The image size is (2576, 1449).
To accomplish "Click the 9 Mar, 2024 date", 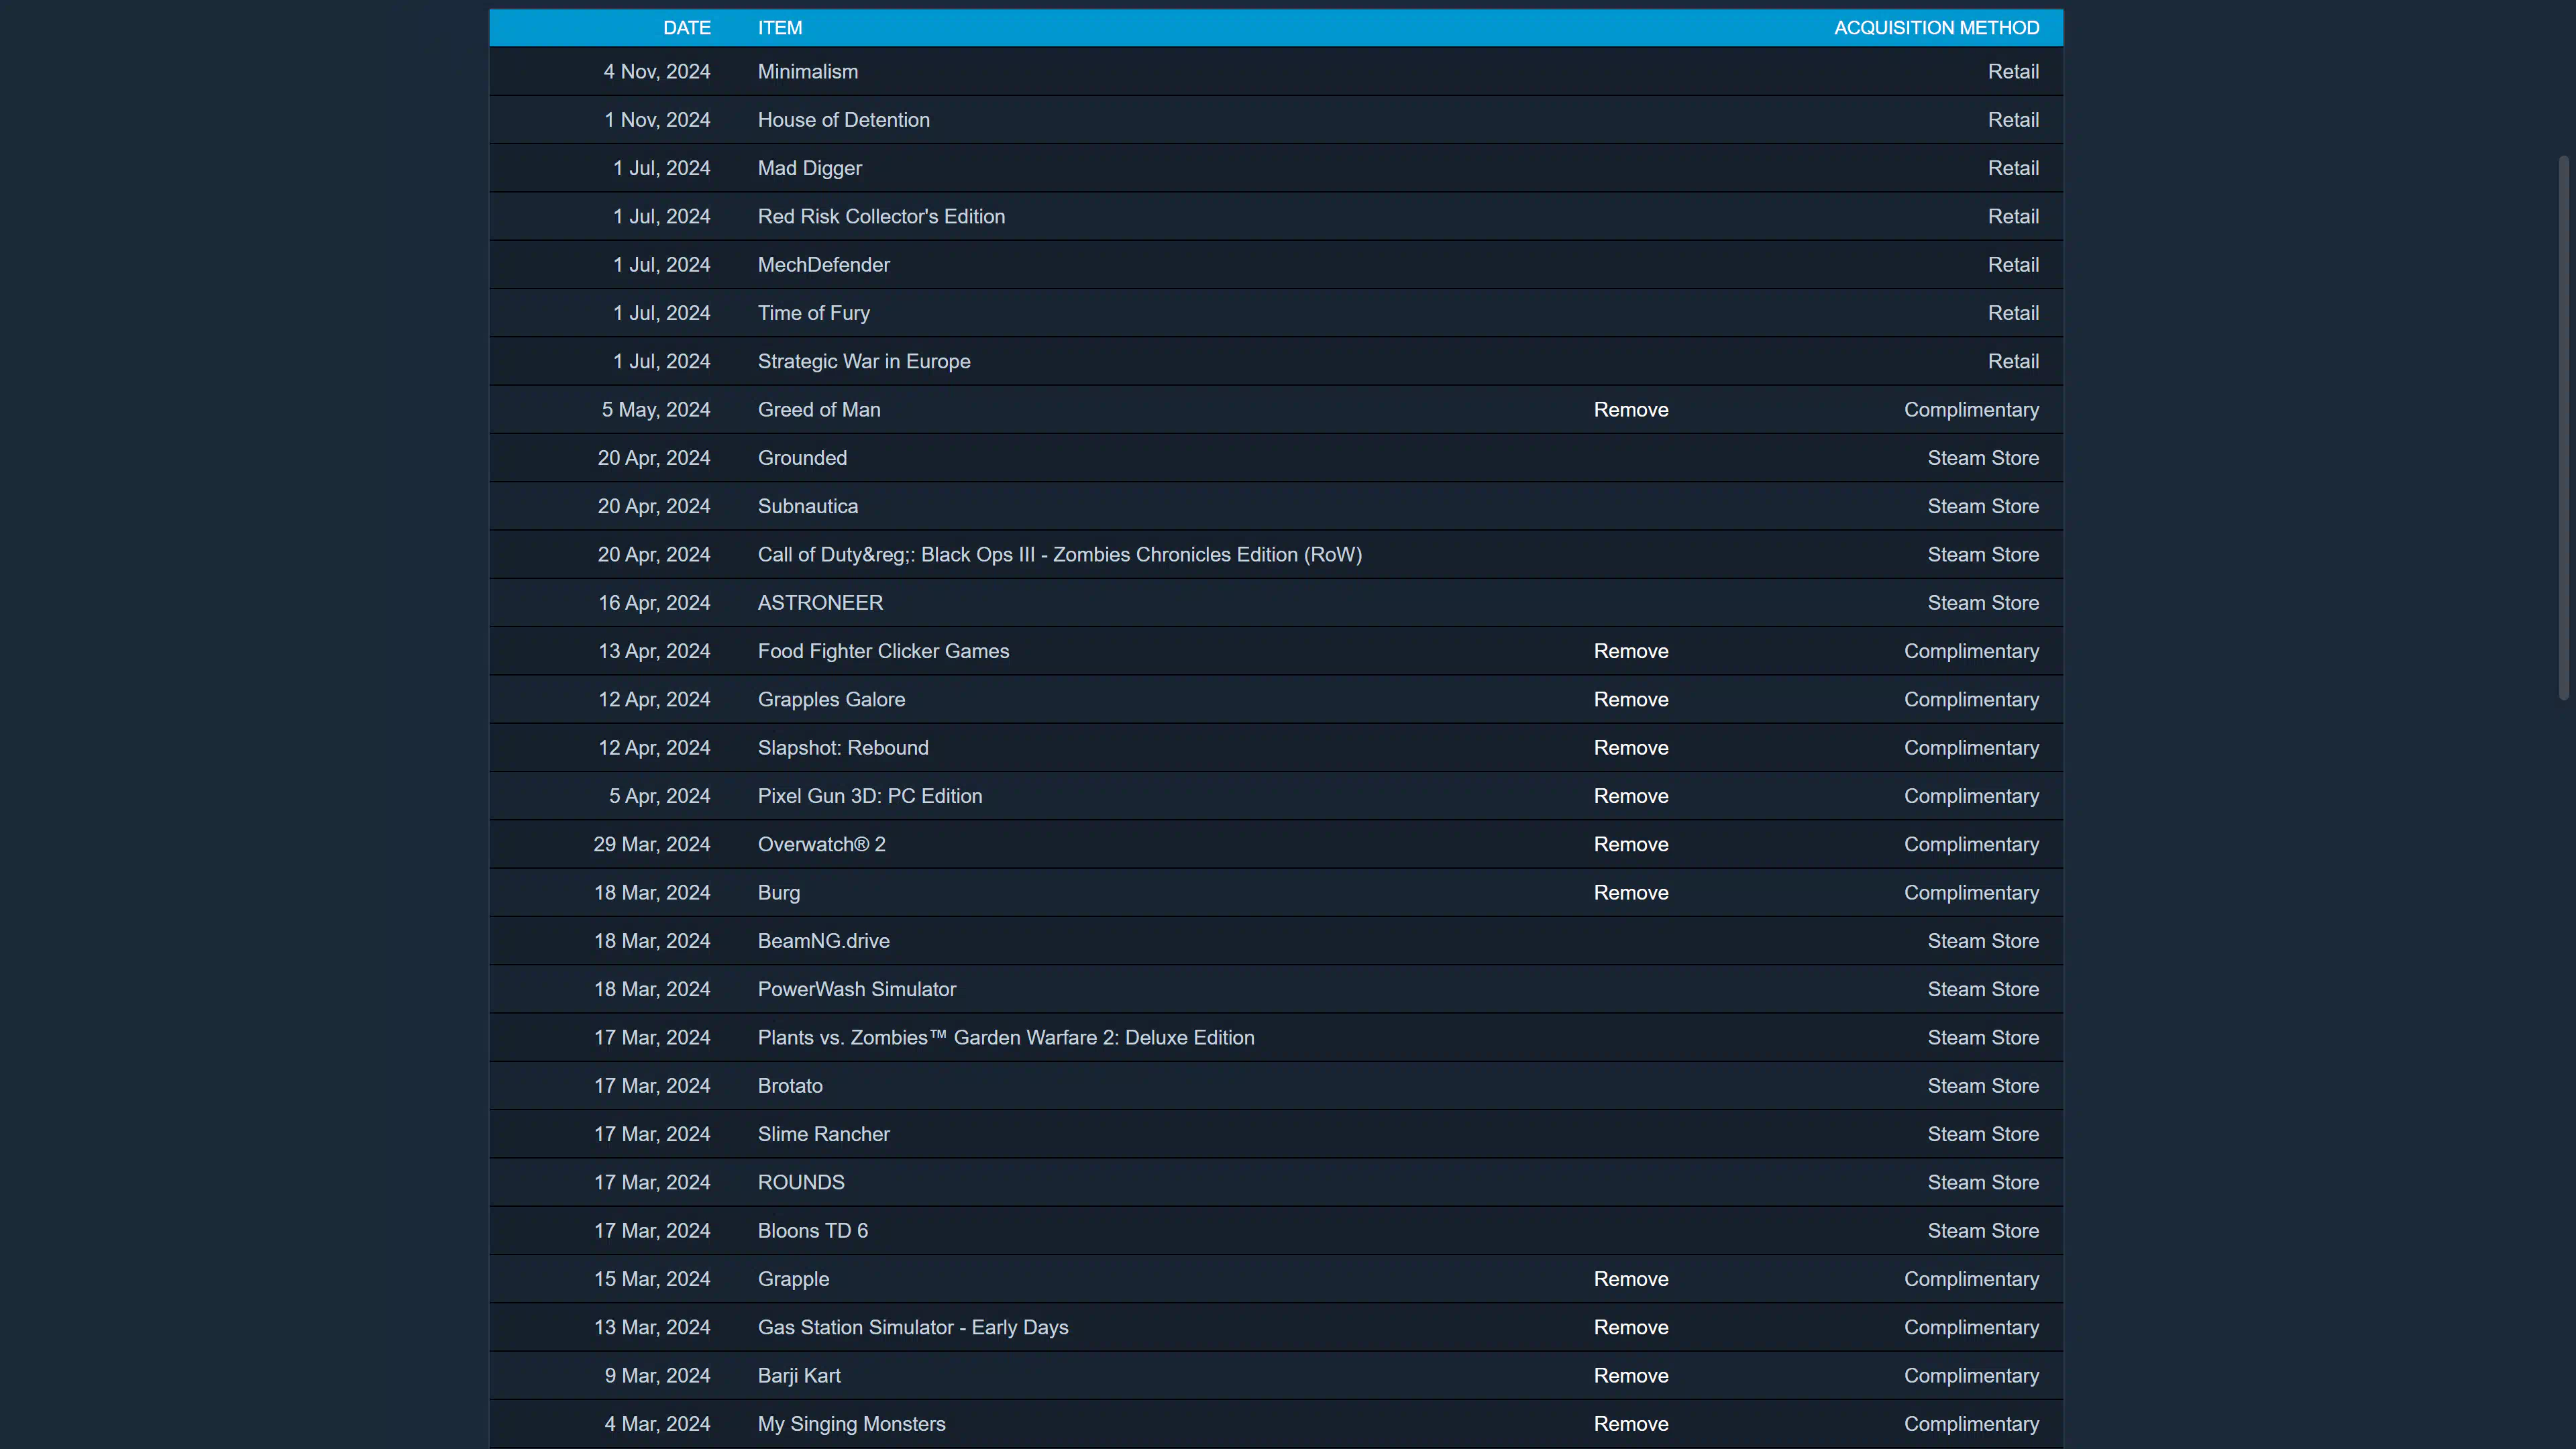I will (657, 1376).
